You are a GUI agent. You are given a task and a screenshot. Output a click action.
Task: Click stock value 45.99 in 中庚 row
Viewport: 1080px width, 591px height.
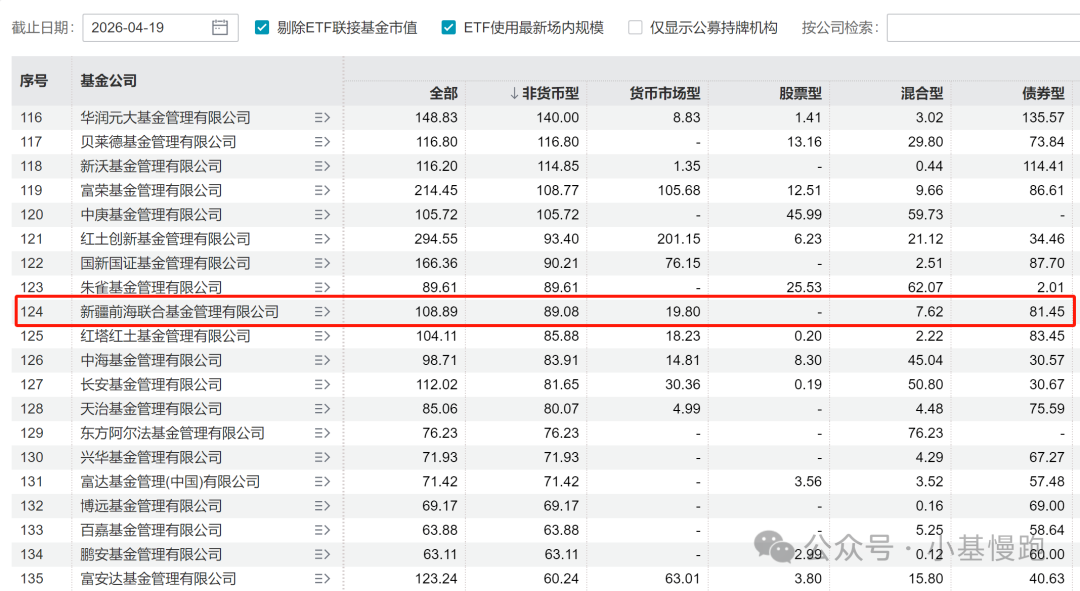tap(804, 215)
